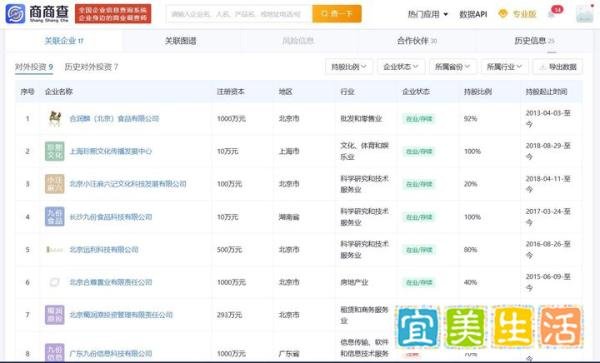Image resolution: width=600 pixels, height=363 pixels.
Task: Click the 持股起止时间 column header
Action: pyautogui.click(x=546, y=91)
